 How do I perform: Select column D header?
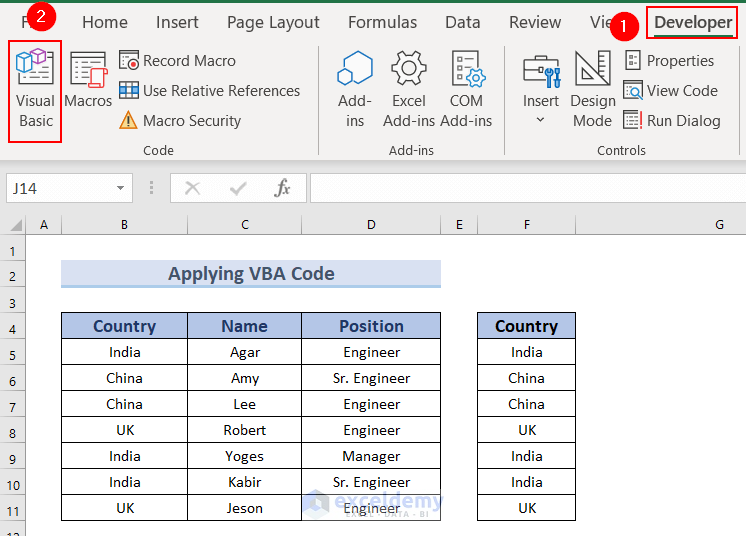(371, 225)
